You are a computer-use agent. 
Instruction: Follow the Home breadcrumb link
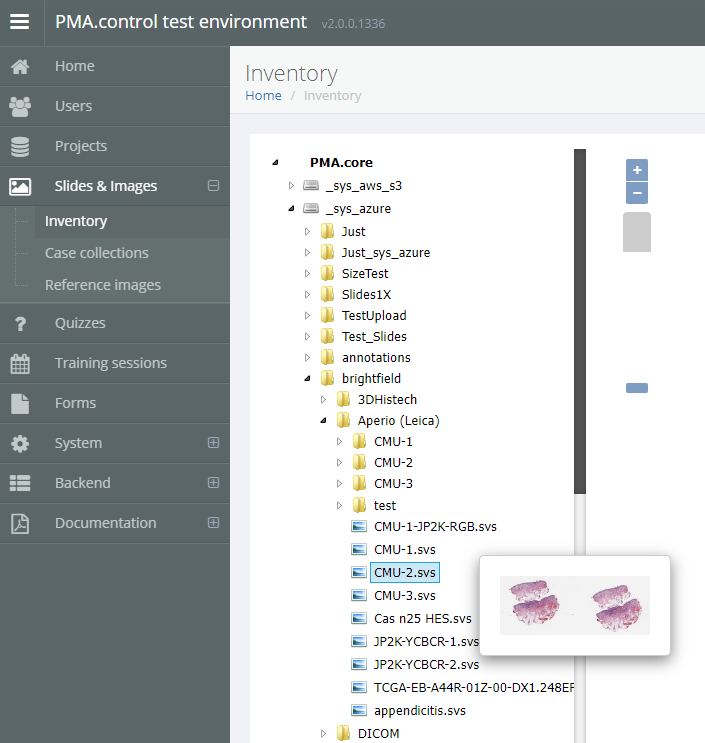(x=263, y=96)
